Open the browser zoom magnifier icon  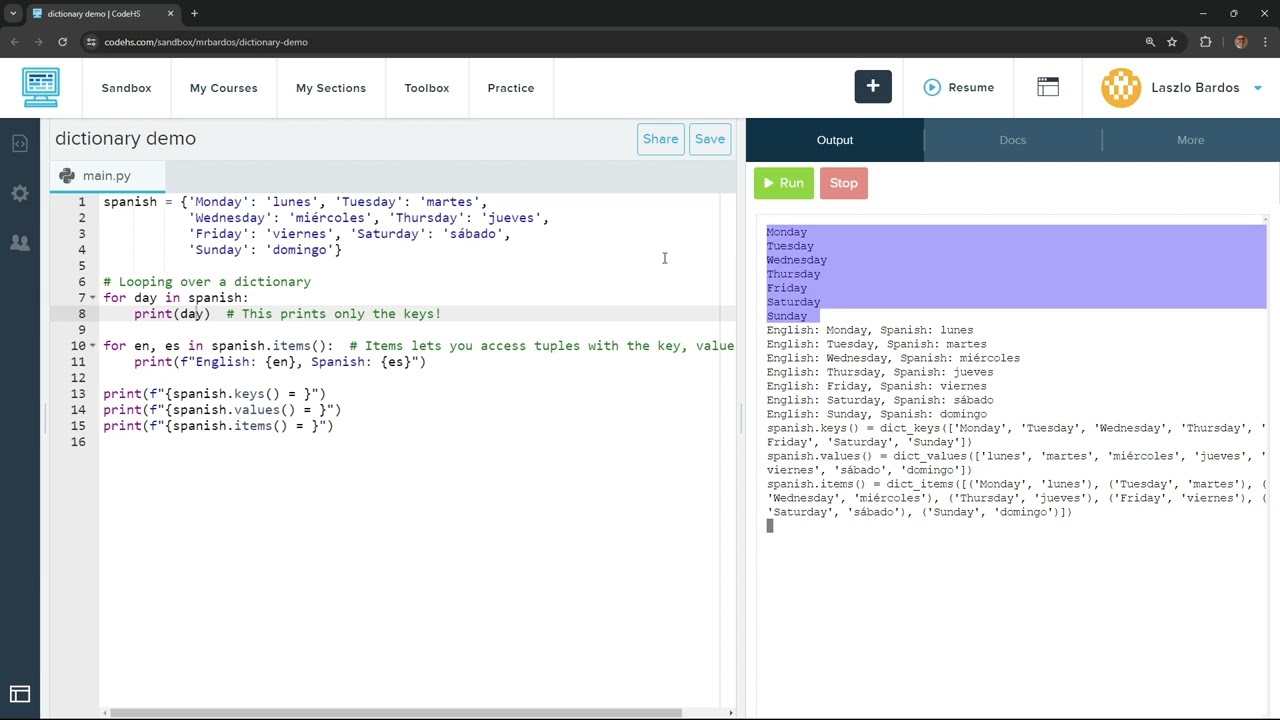pyautogui.click(x=1150, y=42)
